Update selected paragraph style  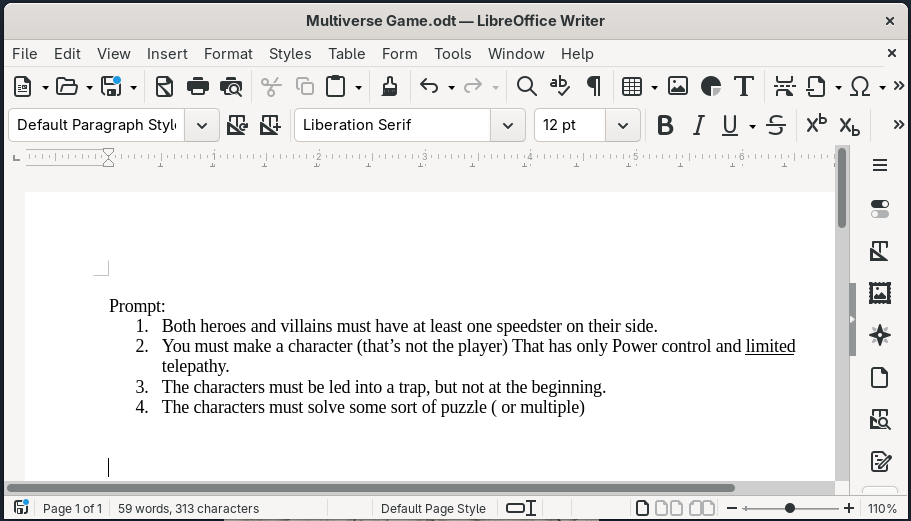237,125
